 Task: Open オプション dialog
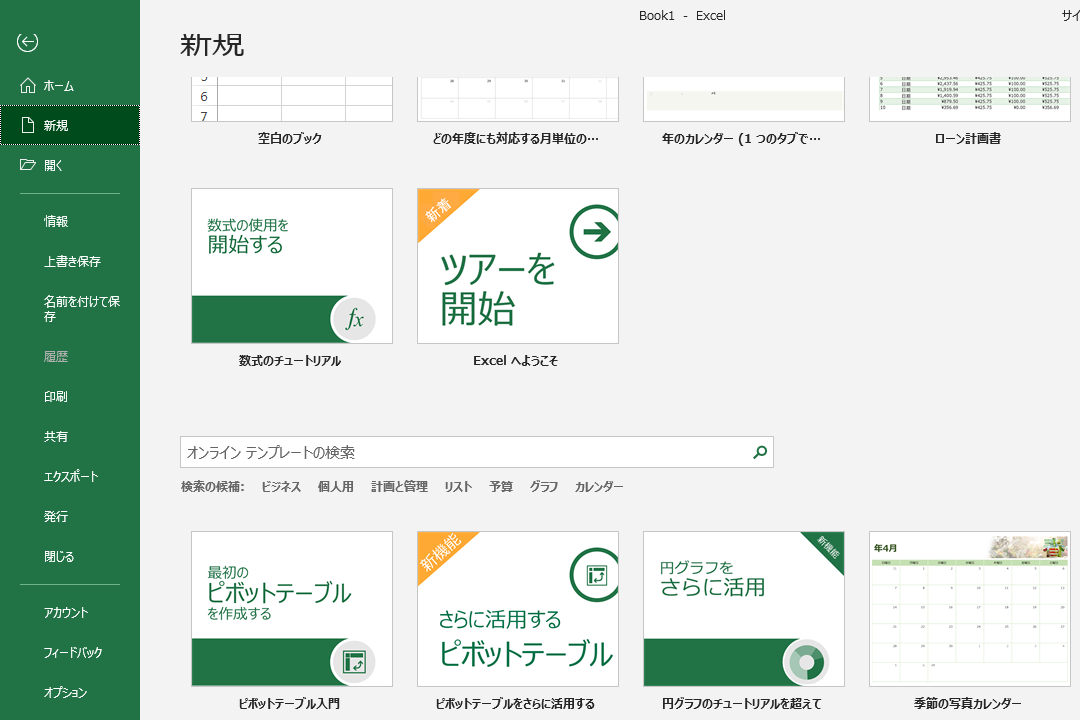(x=70, y=692)
